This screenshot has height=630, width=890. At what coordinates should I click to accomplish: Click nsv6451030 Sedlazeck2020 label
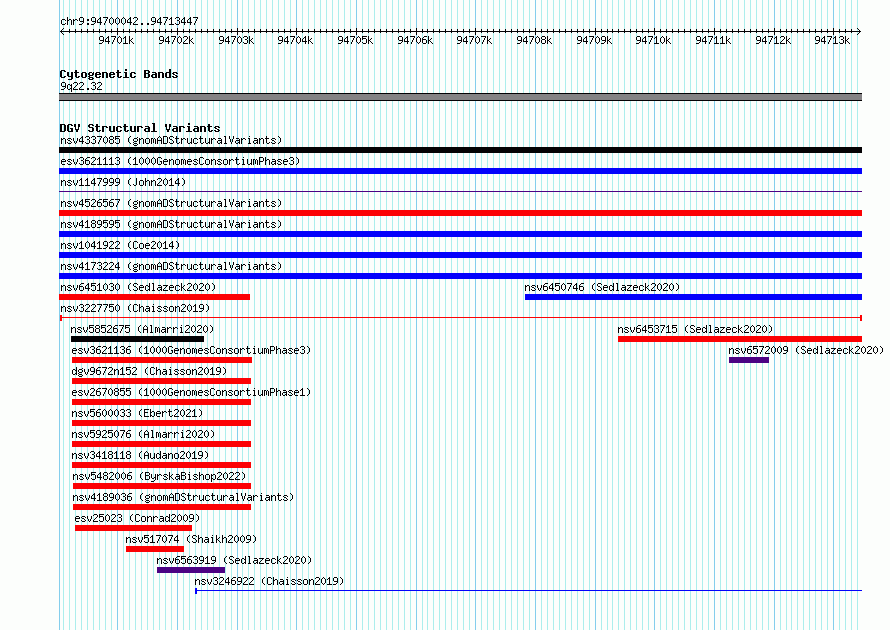click(x=138, y=287)
